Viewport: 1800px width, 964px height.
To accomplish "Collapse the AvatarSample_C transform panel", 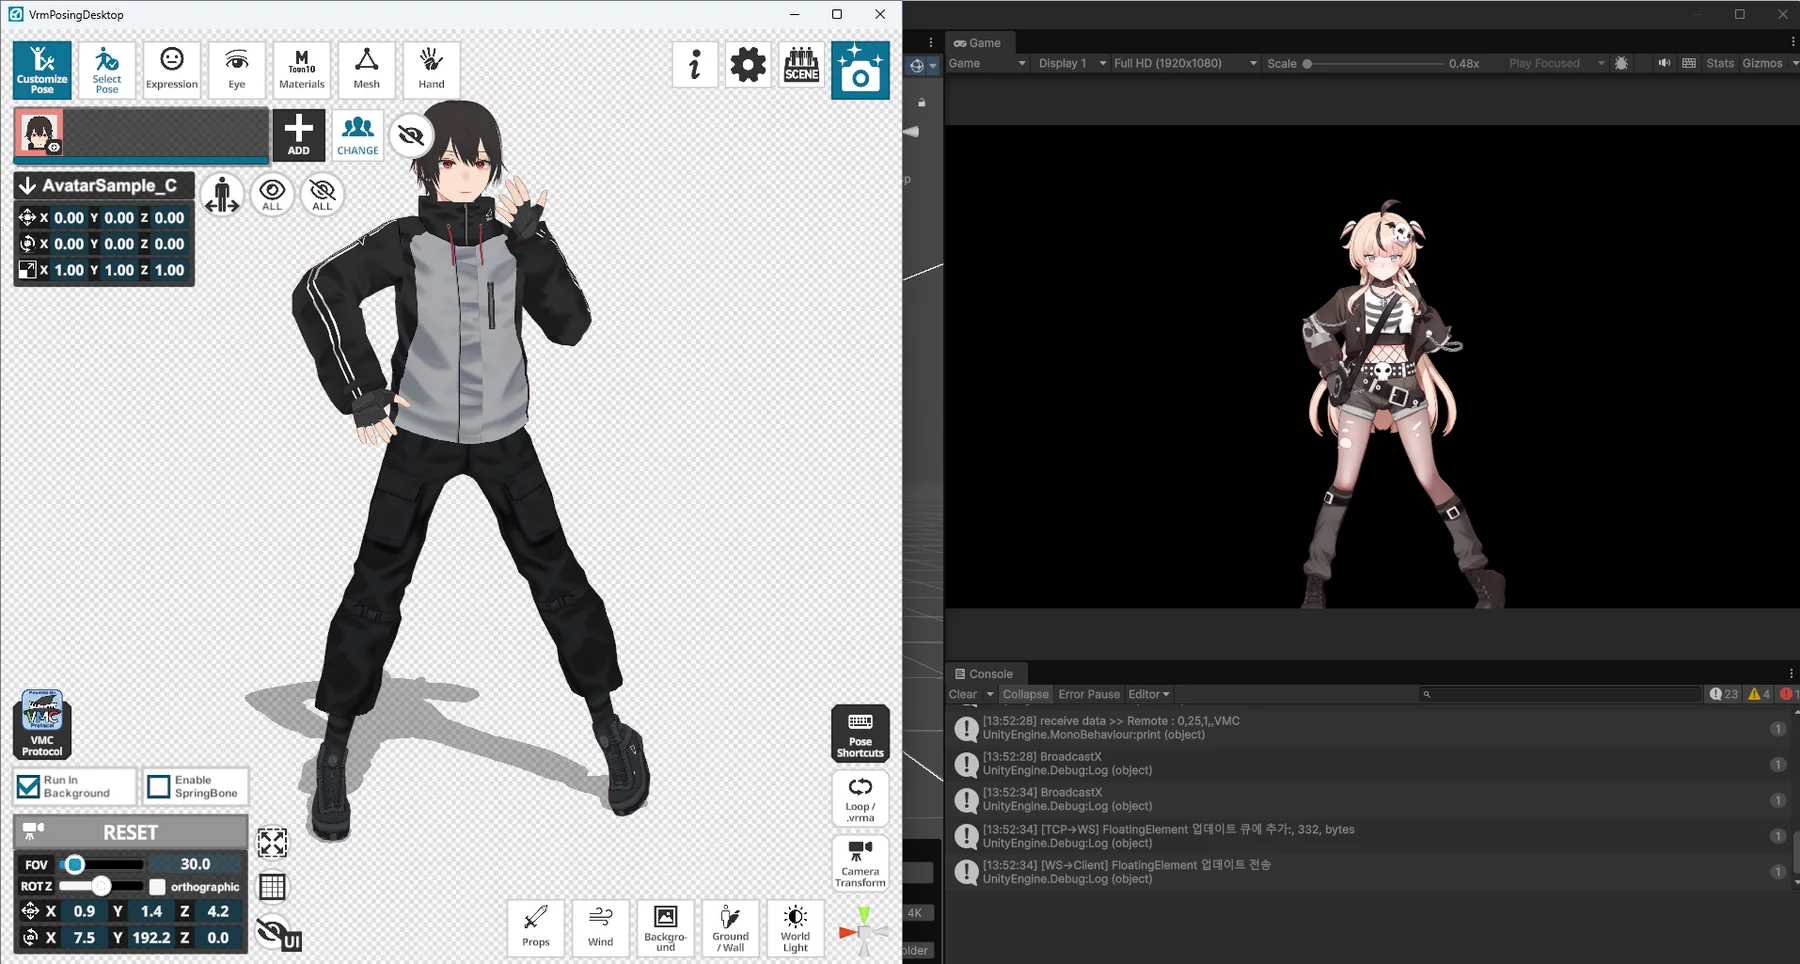I will point(28,186).
